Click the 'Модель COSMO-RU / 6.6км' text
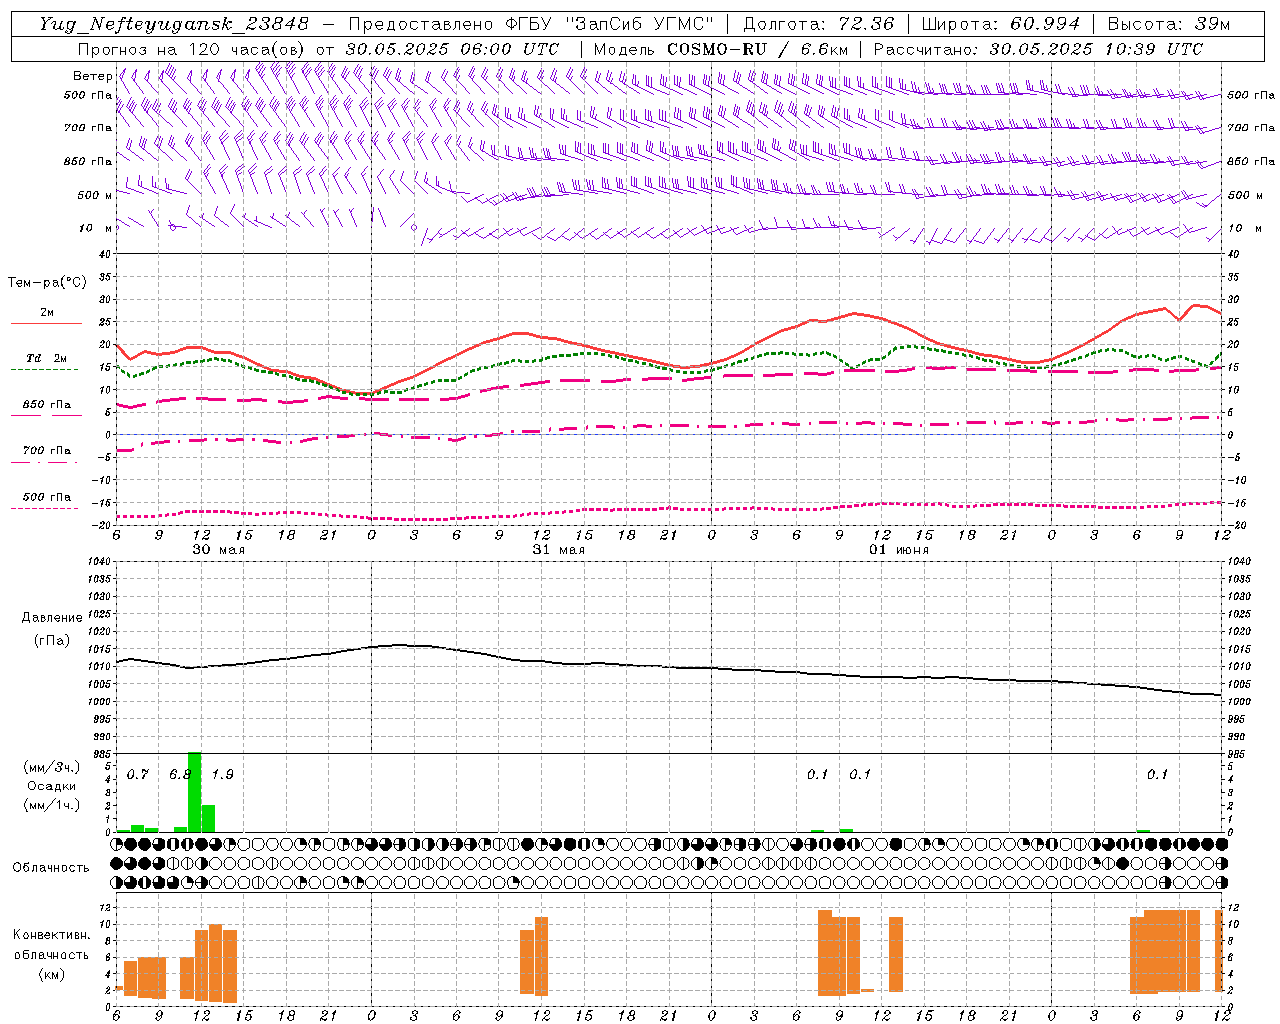The image size is (1280, 1024). [721, 49]
